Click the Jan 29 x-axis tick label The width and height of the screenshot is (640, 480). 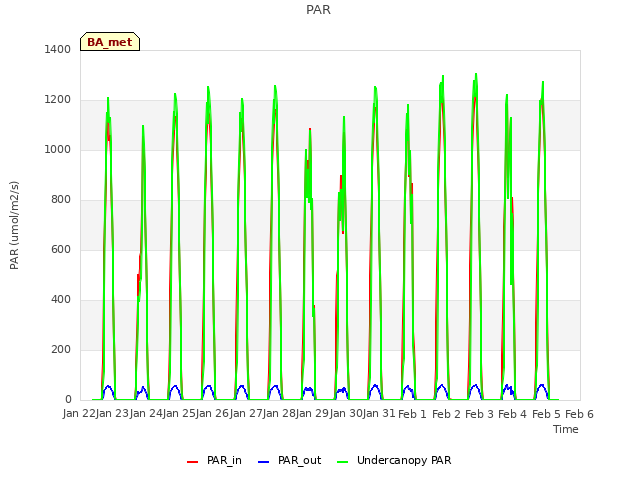click(312, 413)
